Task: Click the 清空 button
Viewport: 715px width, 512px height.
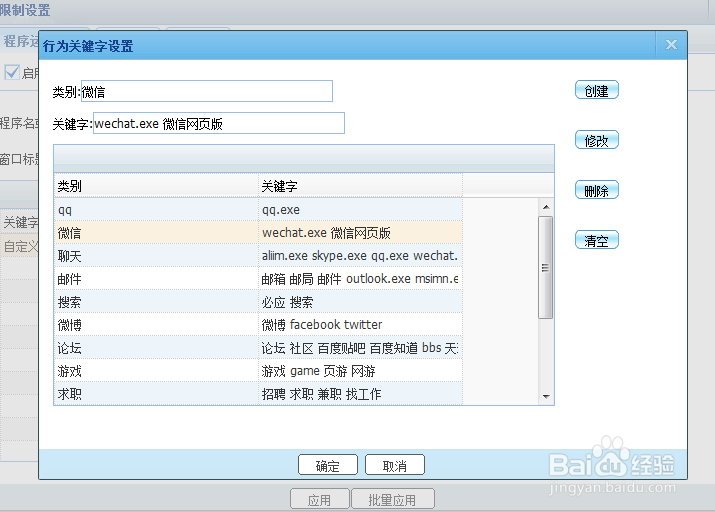Action: (x=596, y=240)
